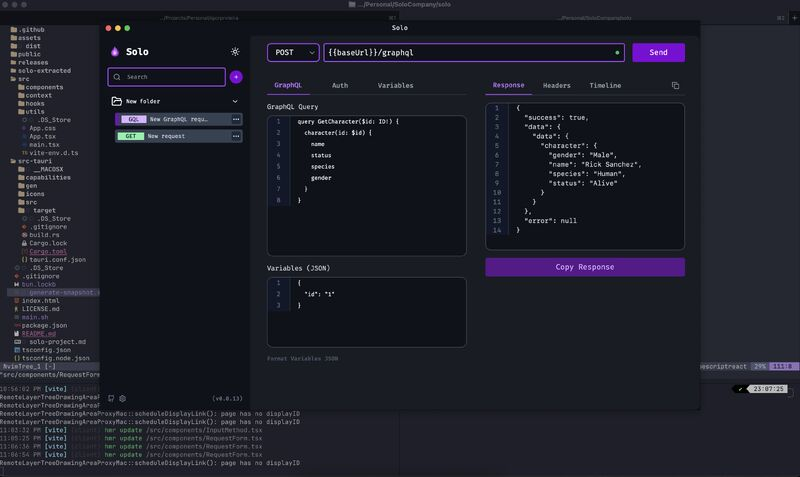The image size is (800, 477).
Task: Click the plus new-tab icon in the terminal window
Action: pyautogui.click(x=794, y=18)
